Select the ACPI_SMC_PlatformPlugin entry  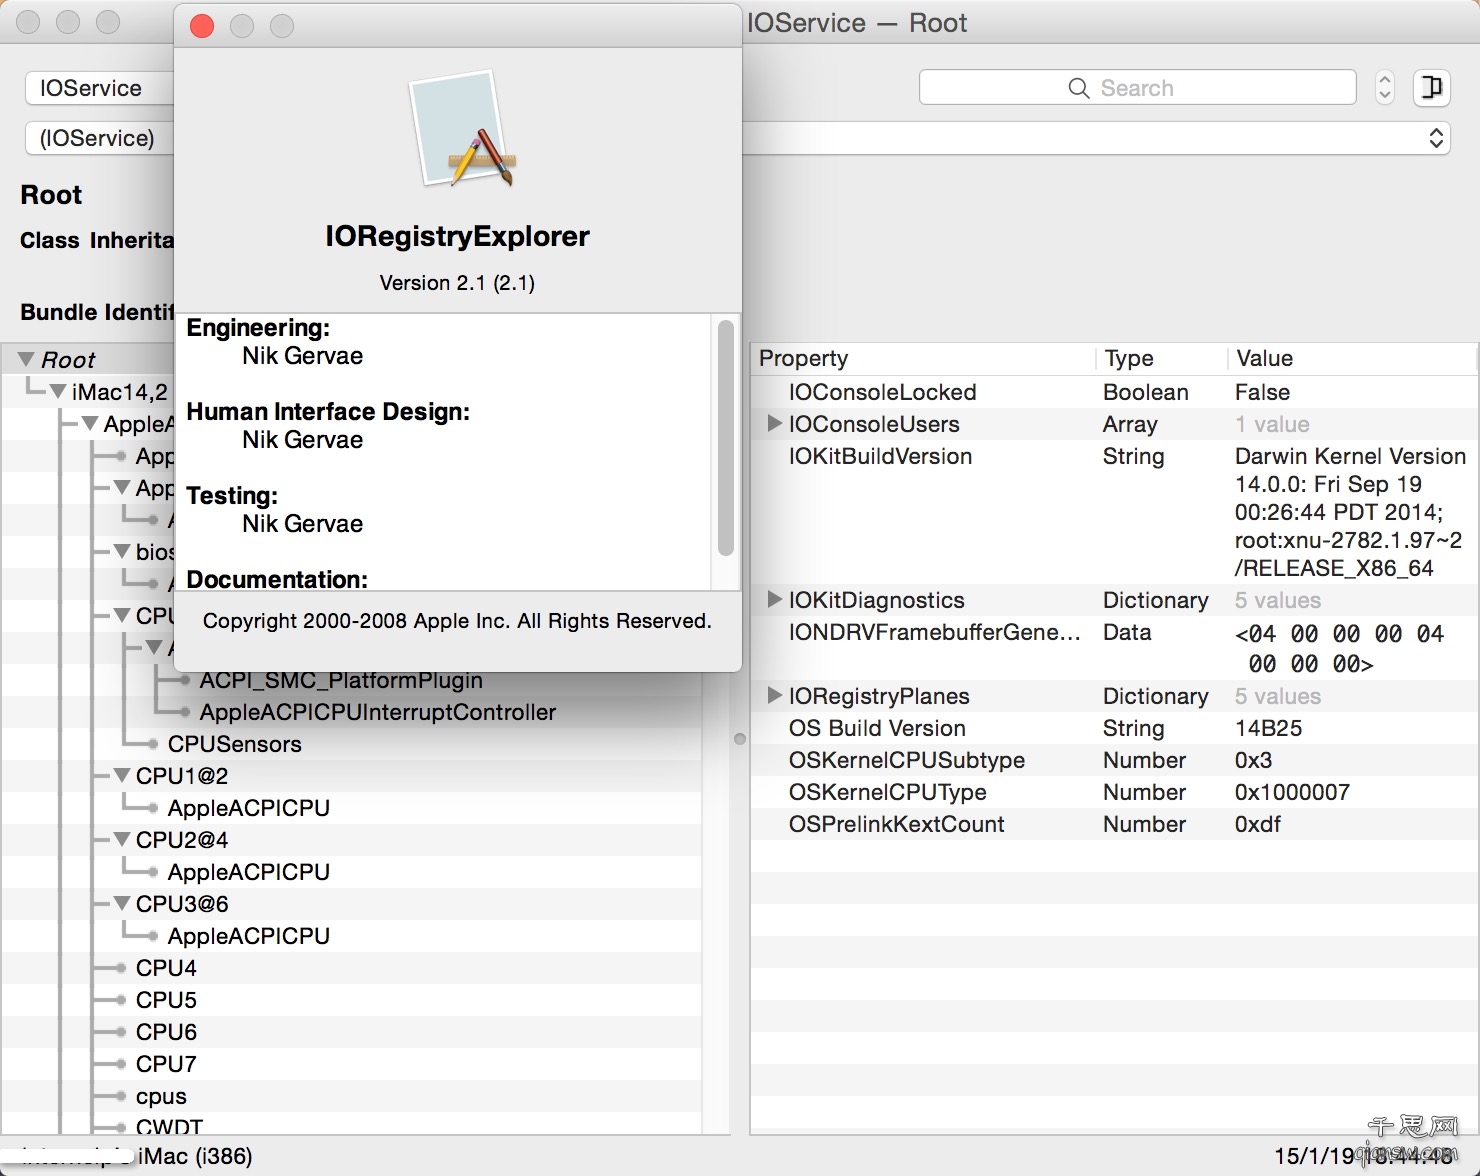(x=341, y=680)
